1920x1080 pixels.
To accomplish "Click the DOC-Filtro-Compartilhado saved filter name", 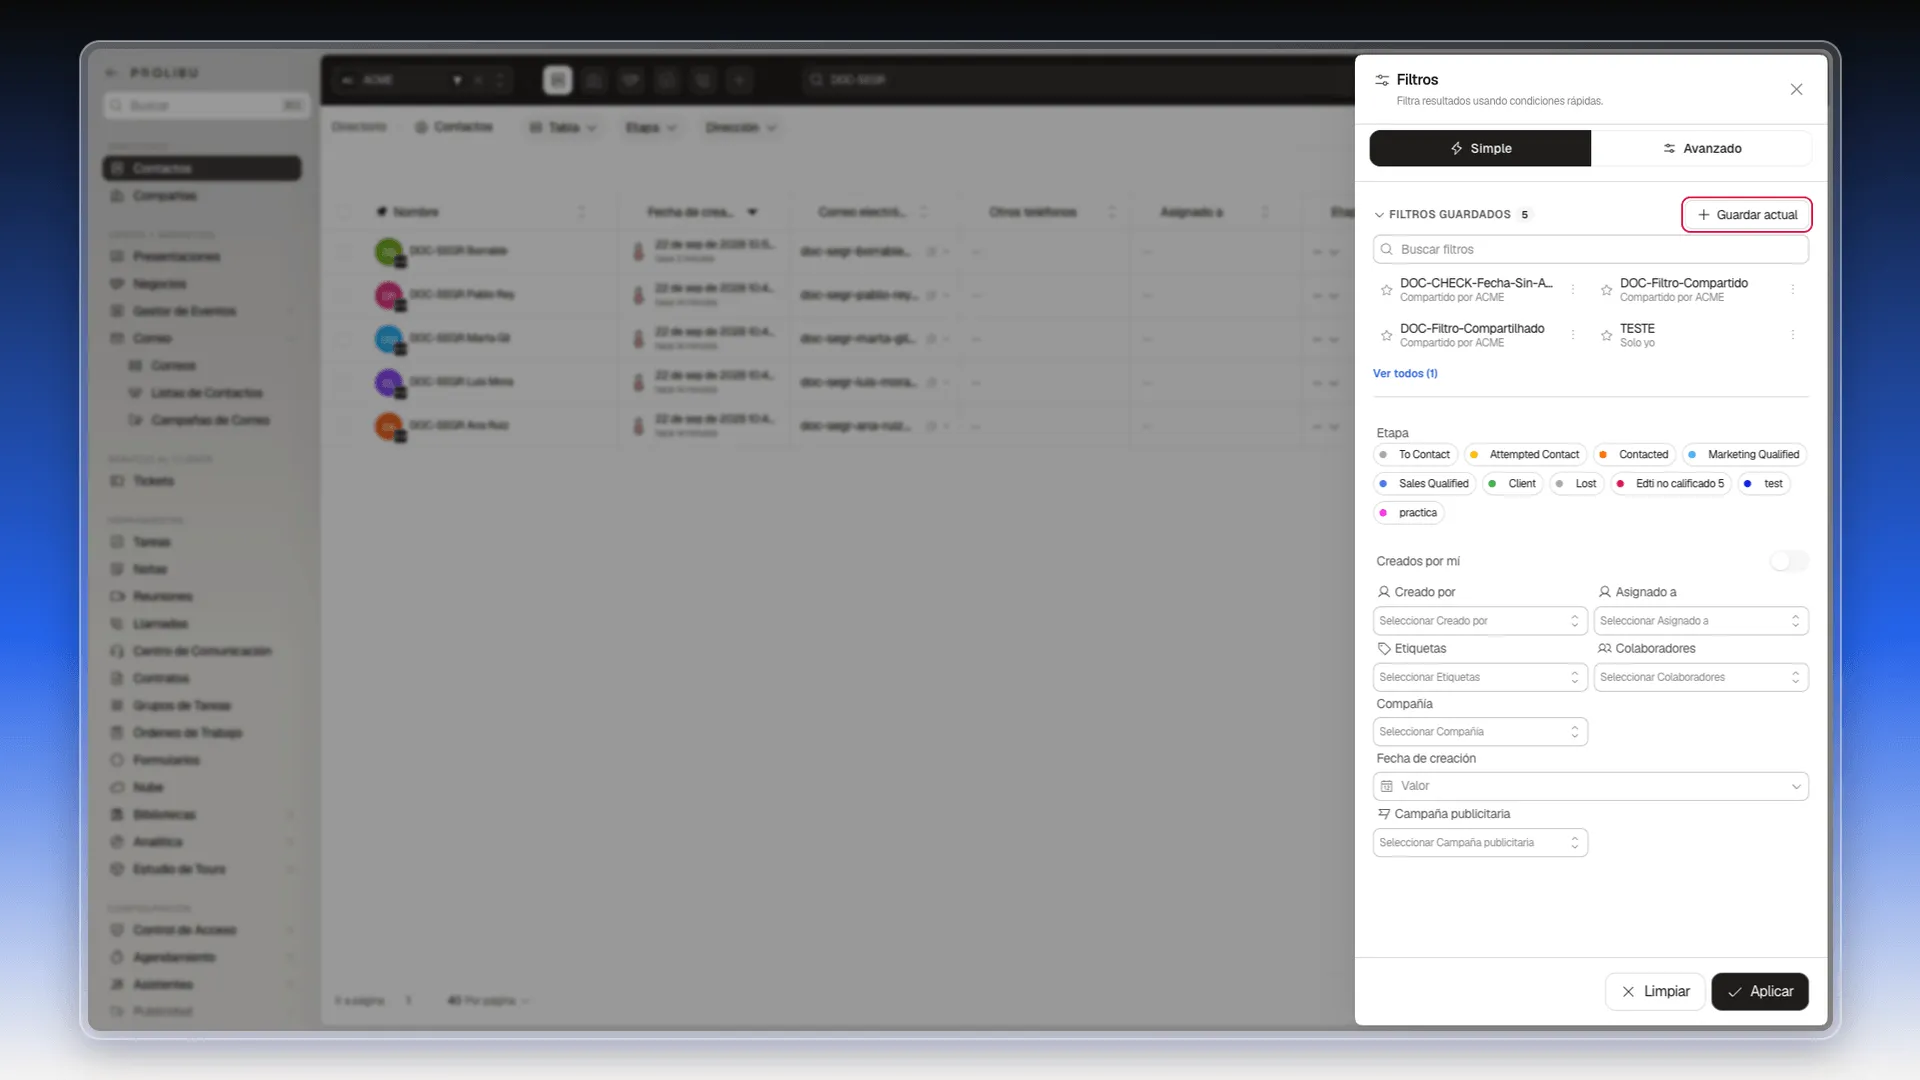I will click(1472, 328).
